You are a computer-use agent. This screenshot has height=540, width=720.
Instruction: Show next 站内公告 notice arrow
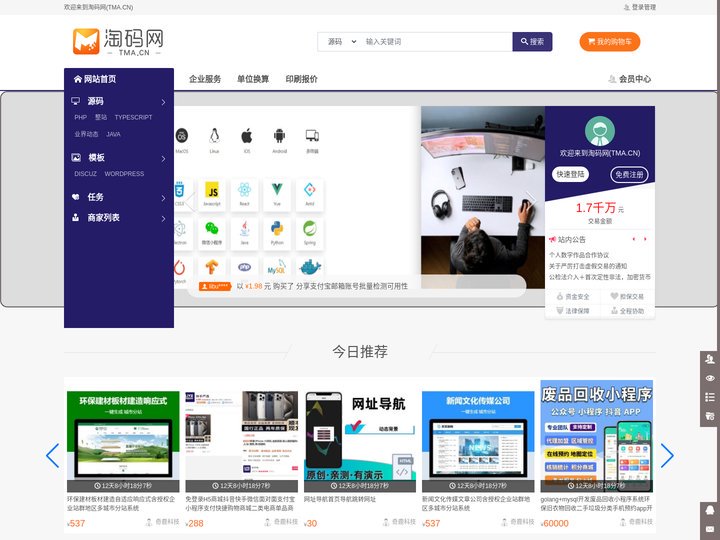point(645,239)
